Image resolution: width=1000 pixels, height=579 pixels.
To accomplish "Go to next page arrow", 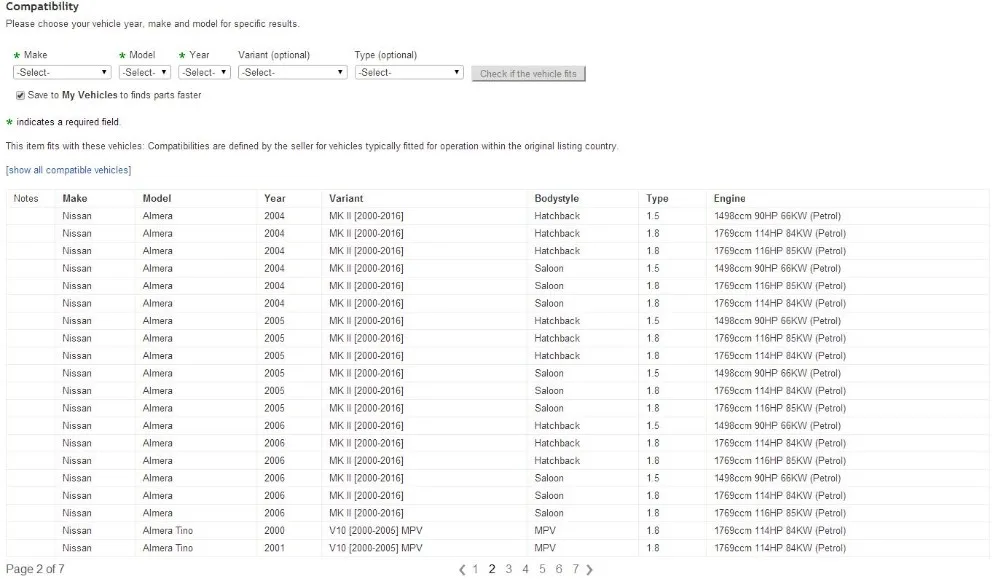I will [x=589, y=569].
